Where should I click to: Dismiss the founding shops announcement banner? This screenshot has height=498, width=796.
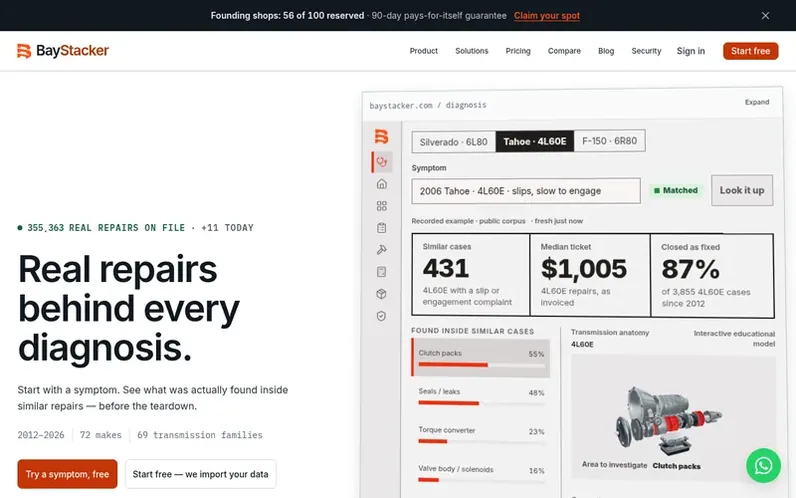click(765, 16)
